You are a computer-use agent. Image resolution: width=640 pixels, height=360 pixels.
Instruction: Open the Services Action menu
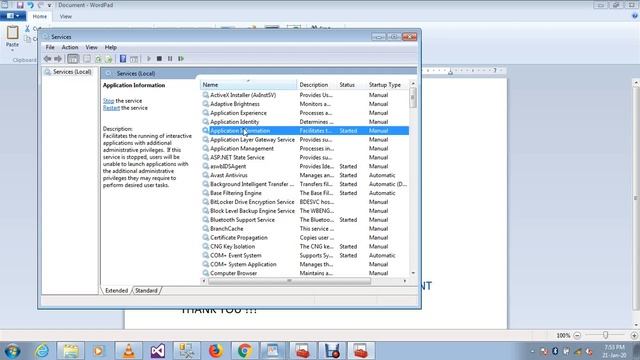tap(70, 47)
